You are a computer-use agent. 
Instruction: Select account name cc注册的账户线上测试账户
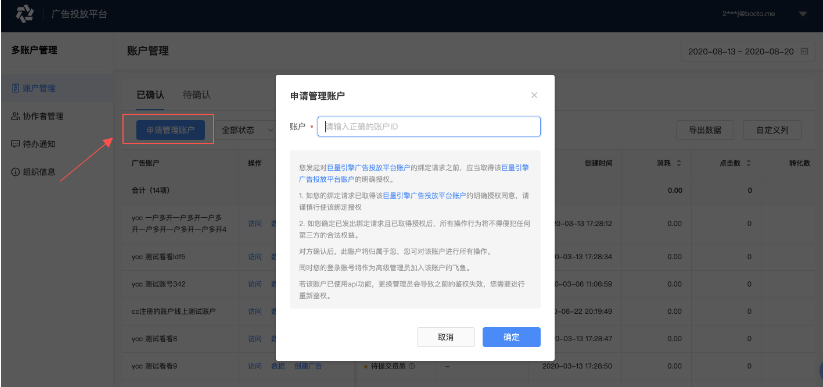coord(174,311)
